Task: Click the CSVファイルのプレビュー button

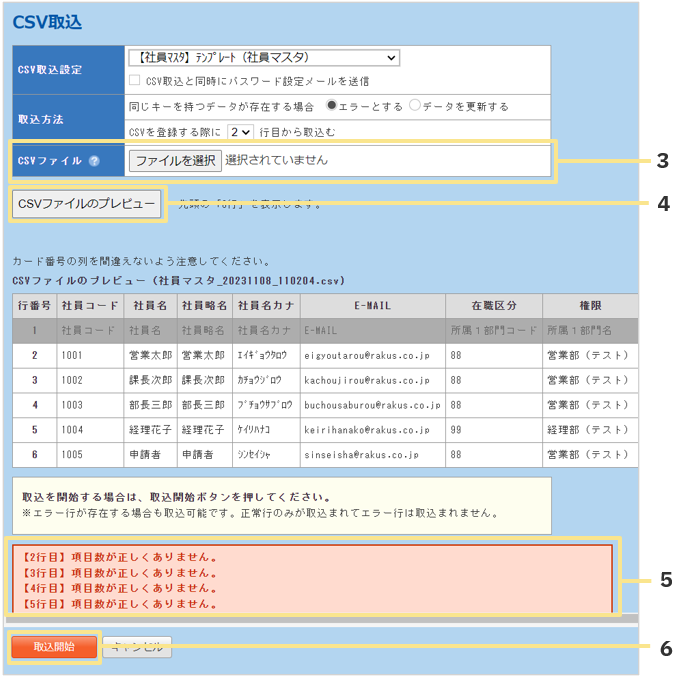Action: pos(87,204)
